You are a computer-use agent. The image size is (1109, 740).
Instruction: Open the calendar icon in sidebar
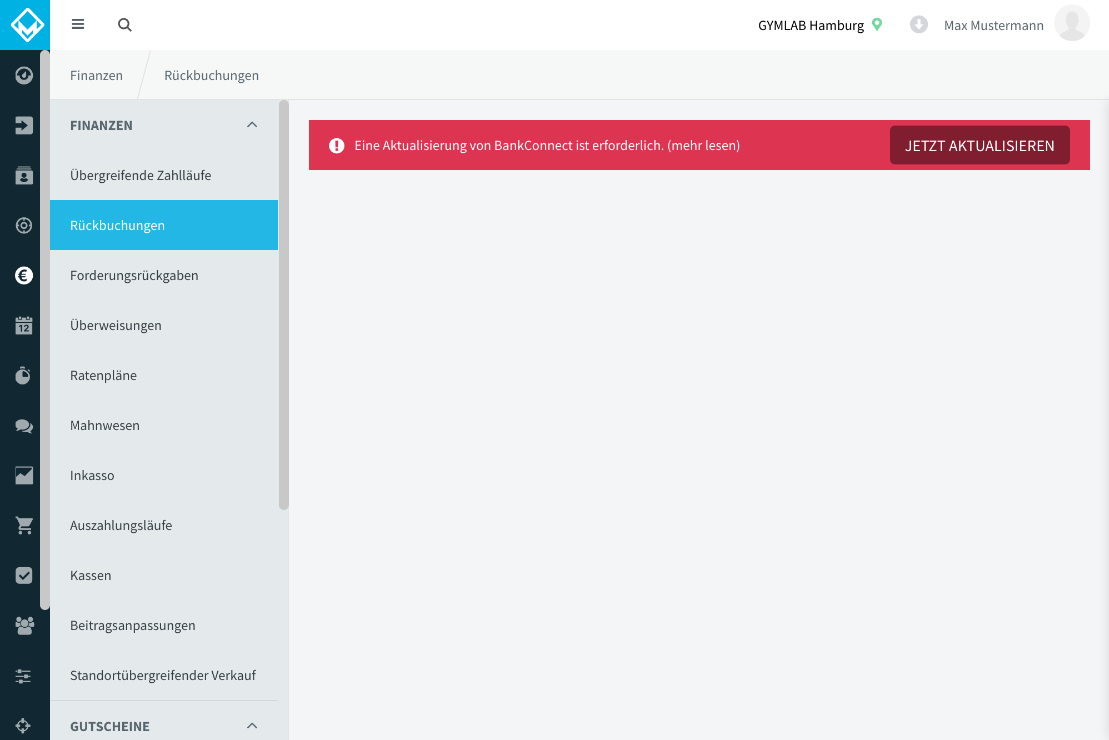(24, 325)
